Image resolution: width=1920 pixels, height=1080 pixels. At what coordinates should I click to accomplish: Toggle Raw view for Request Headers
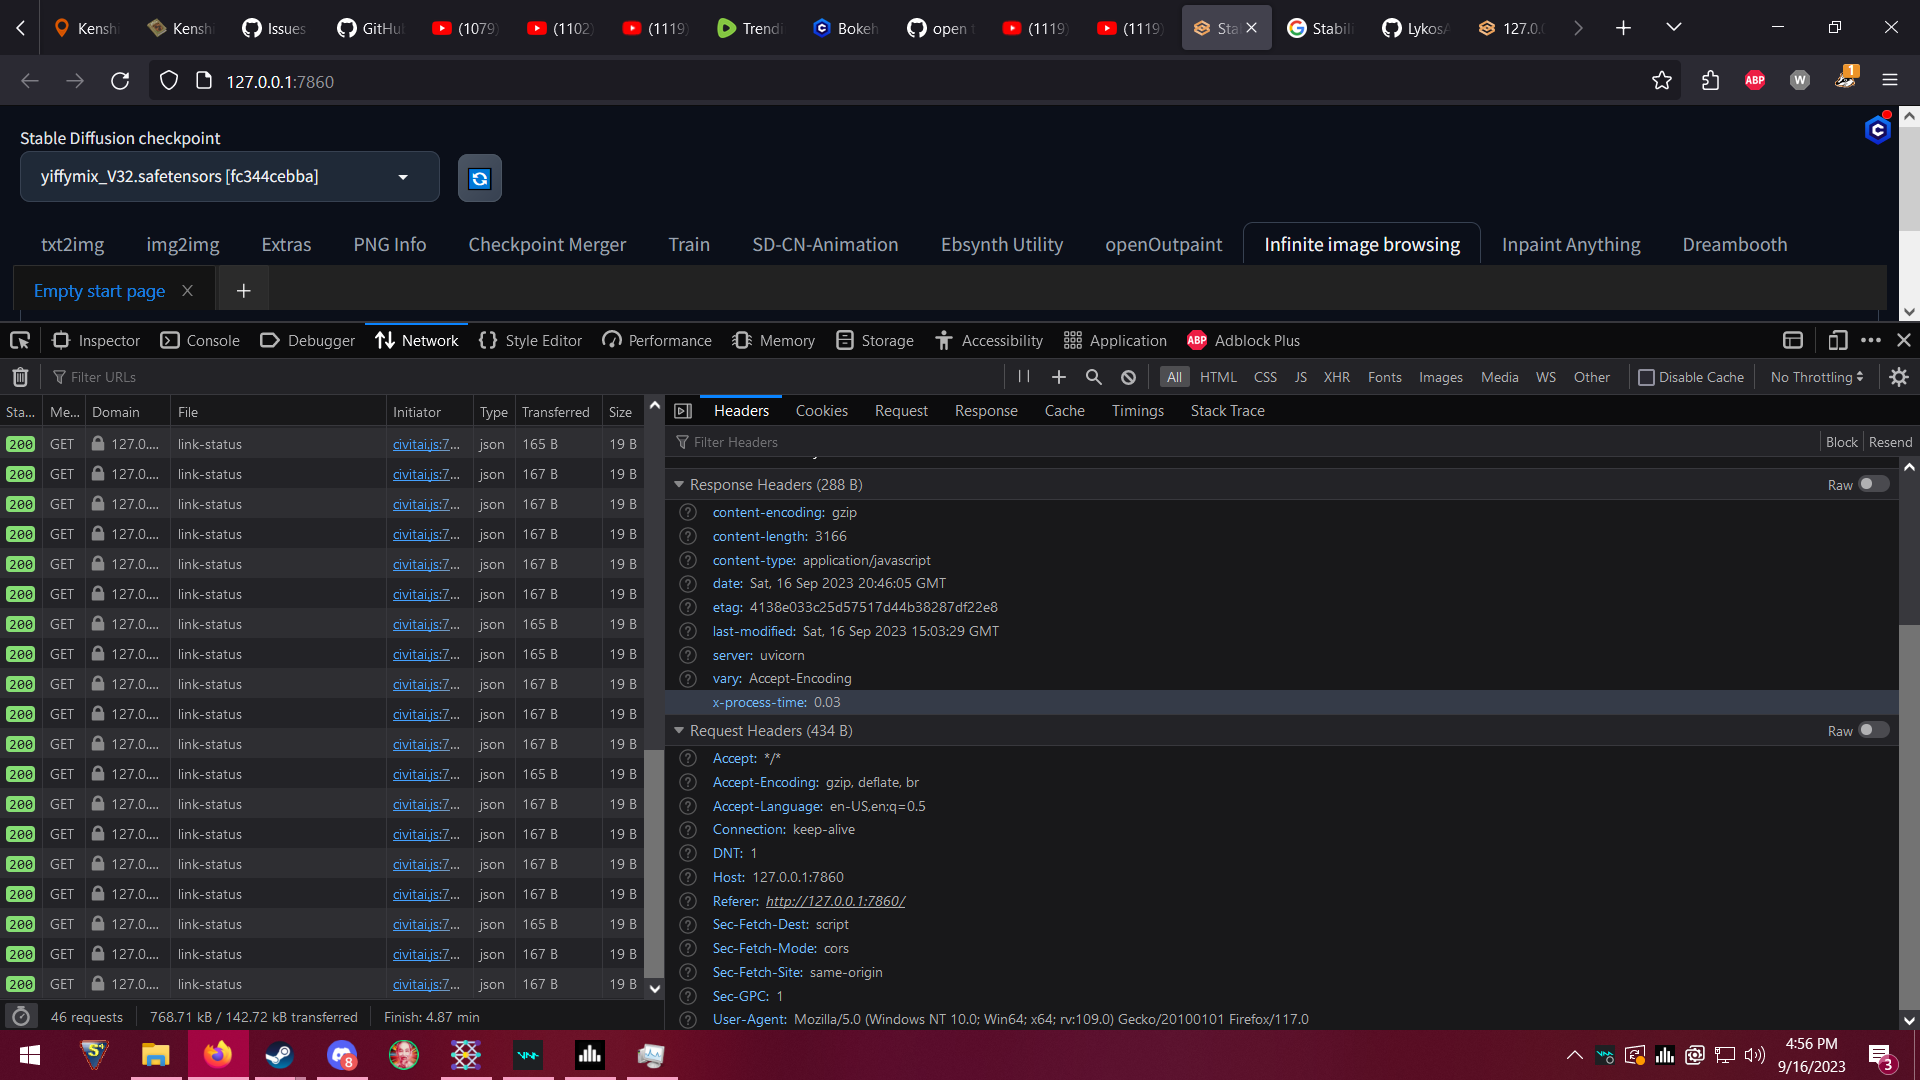[1871, 731]
